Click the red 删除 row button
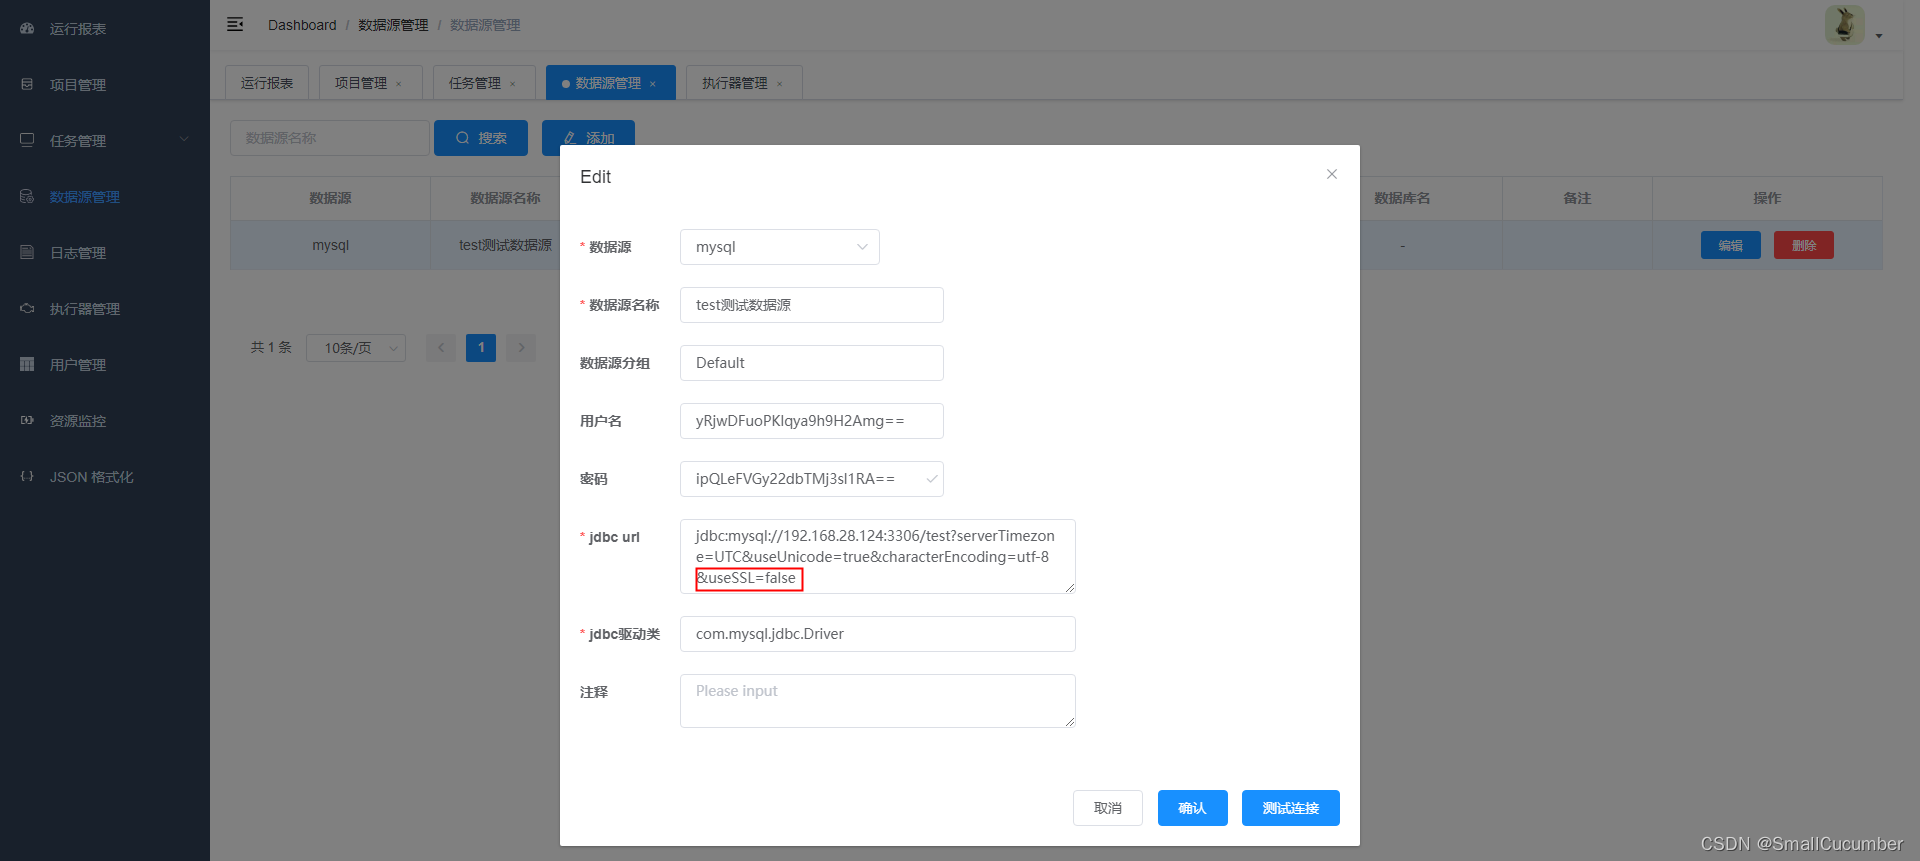Screen dimensions: 1920x861 tap(1804, 245)
